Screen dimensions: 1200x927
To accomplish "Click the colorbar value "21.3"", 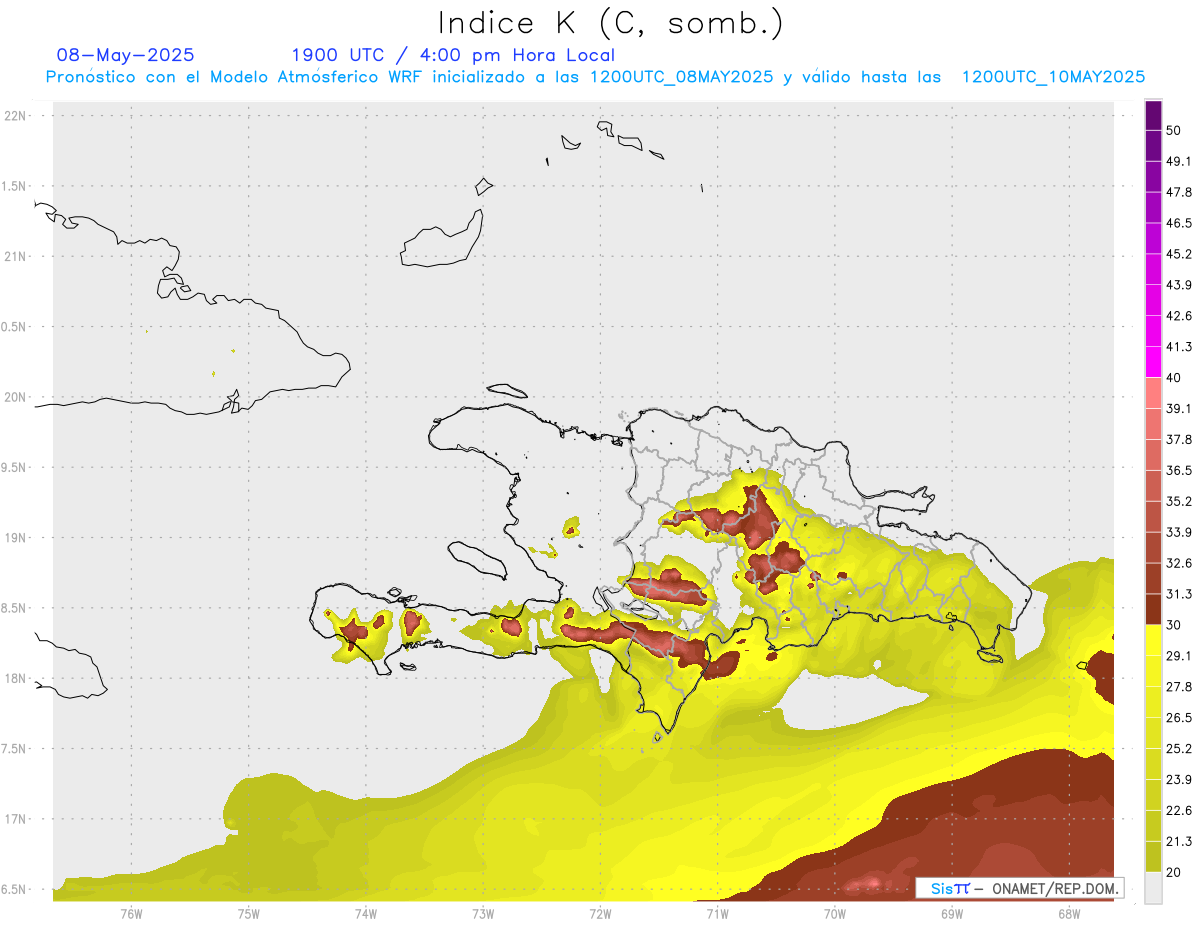I will [1179, 843].
